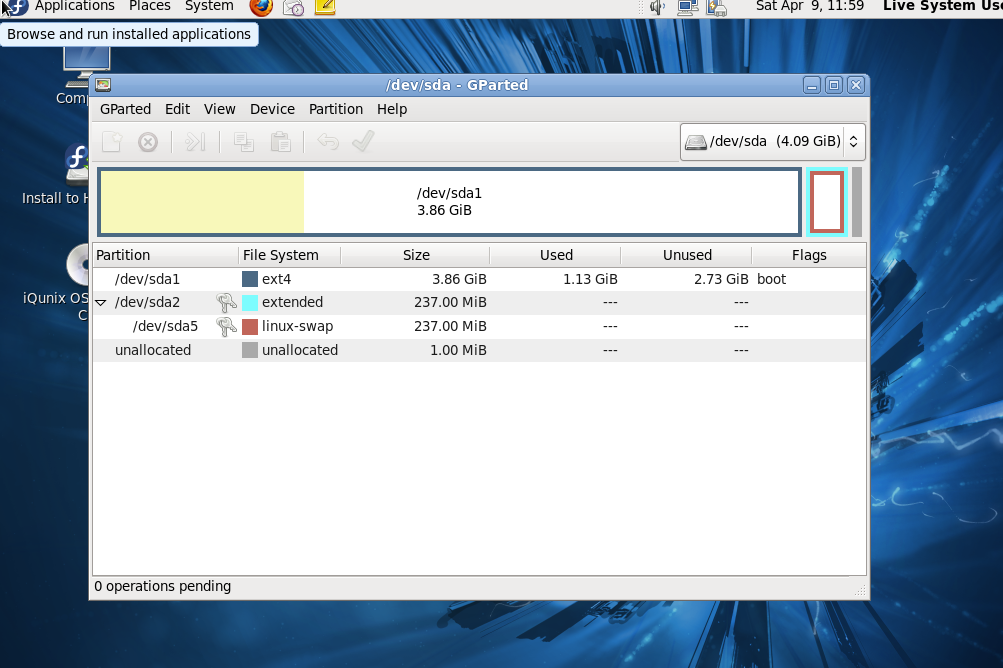Click the Undo last operation icon
Image resolution: width=1003 pixels, height=668 pixels.
(x=328, y=142)
